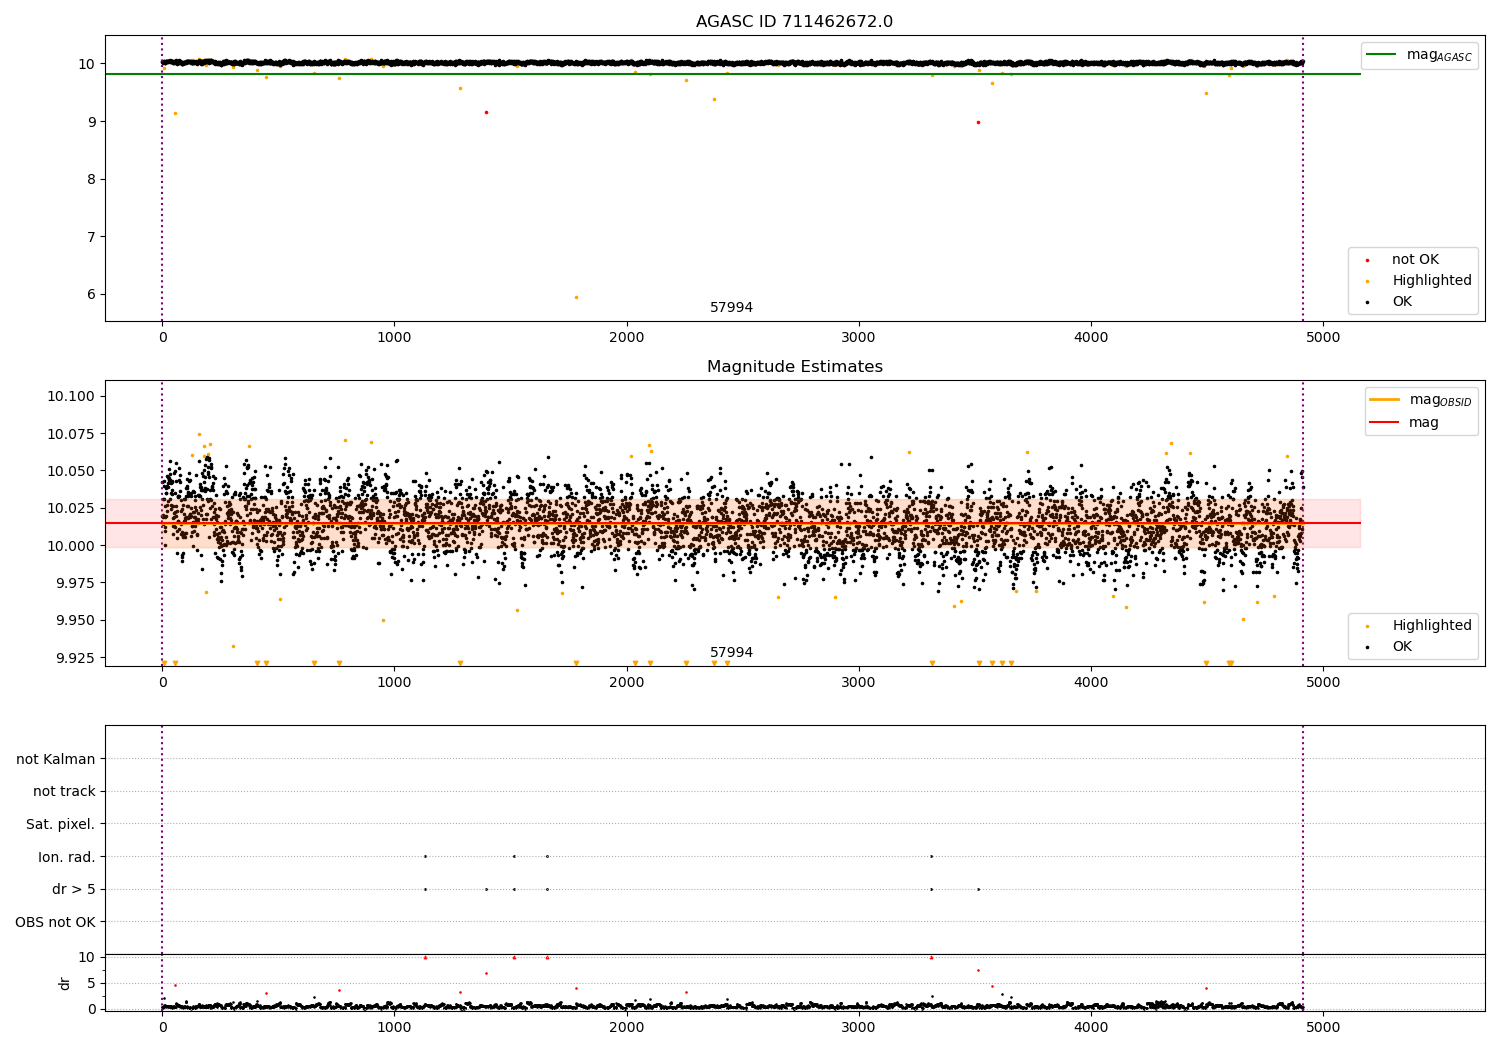Click the 'Magnitude Estimates' plot title
The height and width of the screenshot is (1050, 1500).
(794, 367)
